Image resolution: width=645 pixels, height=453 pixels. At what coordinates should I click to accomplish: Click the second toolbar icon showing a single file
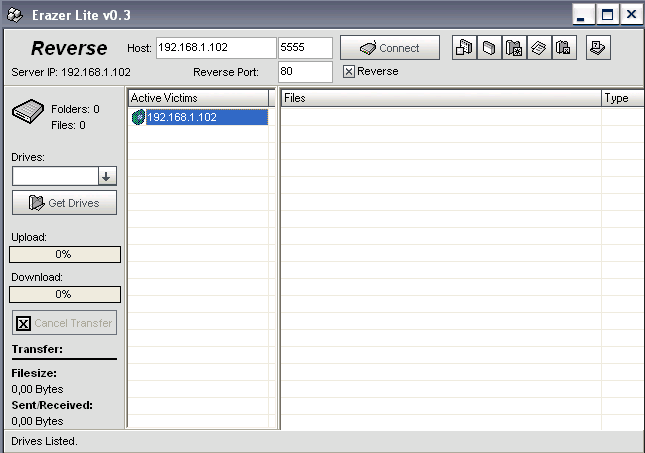(489, 48)
